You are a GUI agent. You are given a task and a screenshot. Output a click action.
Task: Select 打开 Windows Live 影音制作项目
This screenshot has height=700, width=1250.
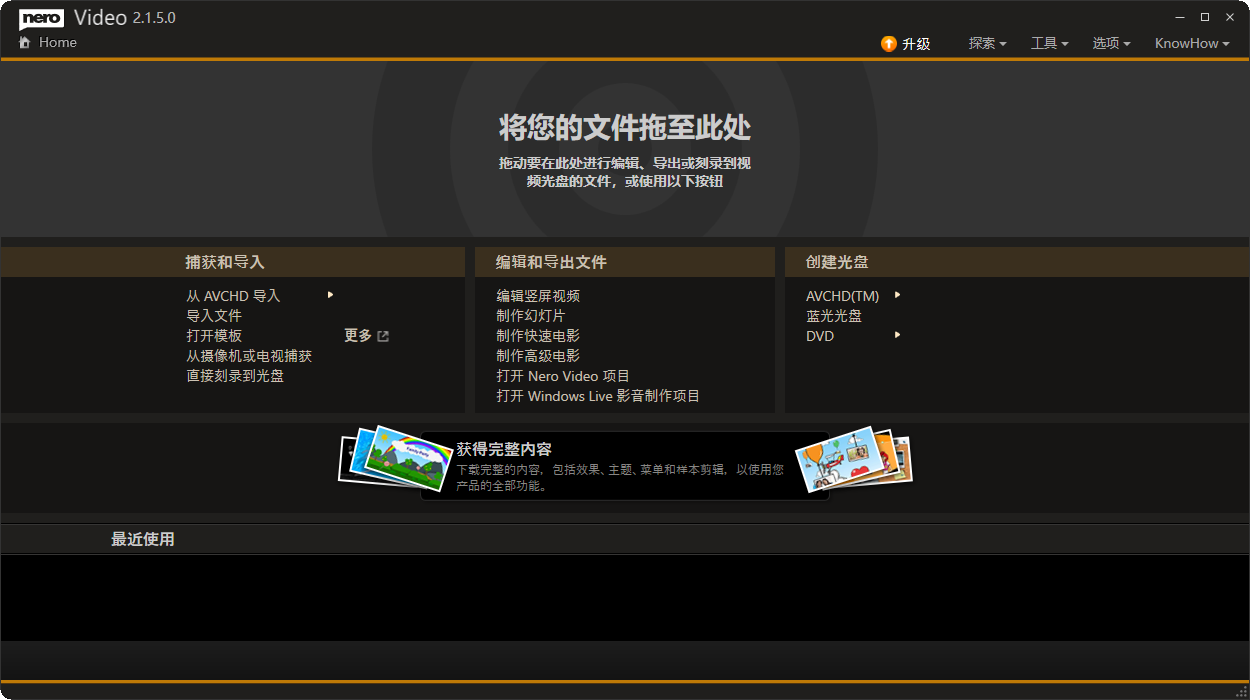pyautogui.click(x=598, y=396)
